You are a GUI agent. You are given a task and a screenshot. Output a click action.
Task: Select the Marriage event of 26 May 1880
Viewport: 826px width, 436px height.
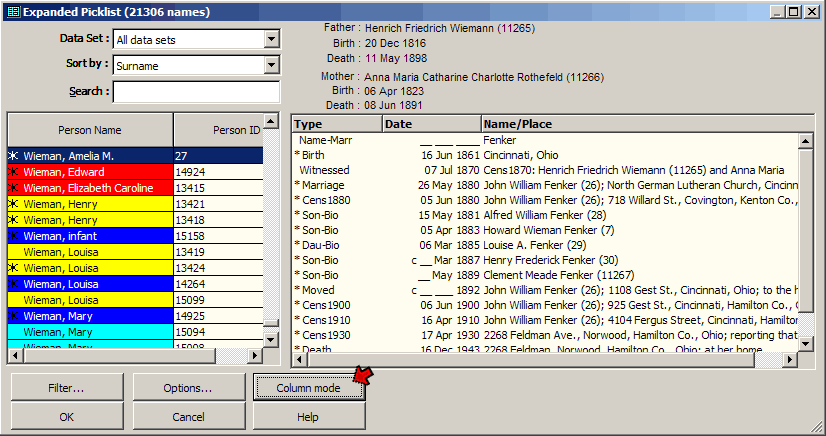545,185
